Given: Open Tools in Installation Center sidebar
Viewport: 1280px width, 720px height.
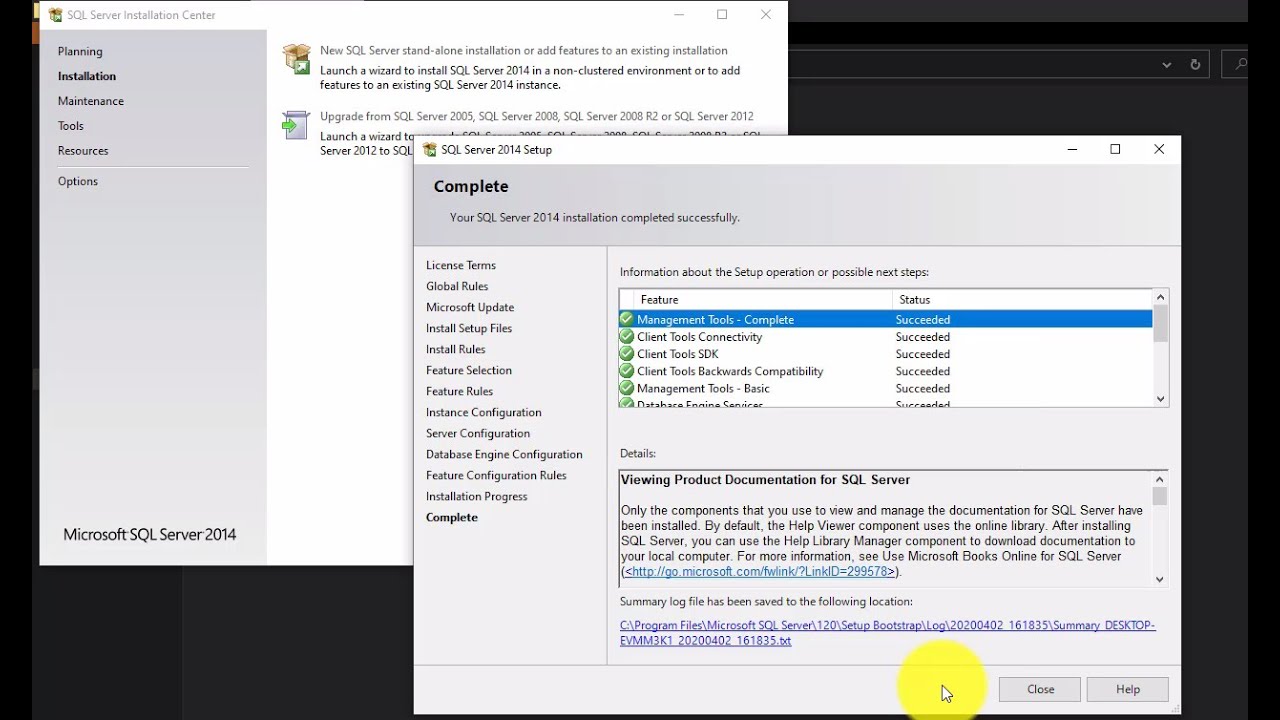Looking at the screenshot, I should point(71,126).
